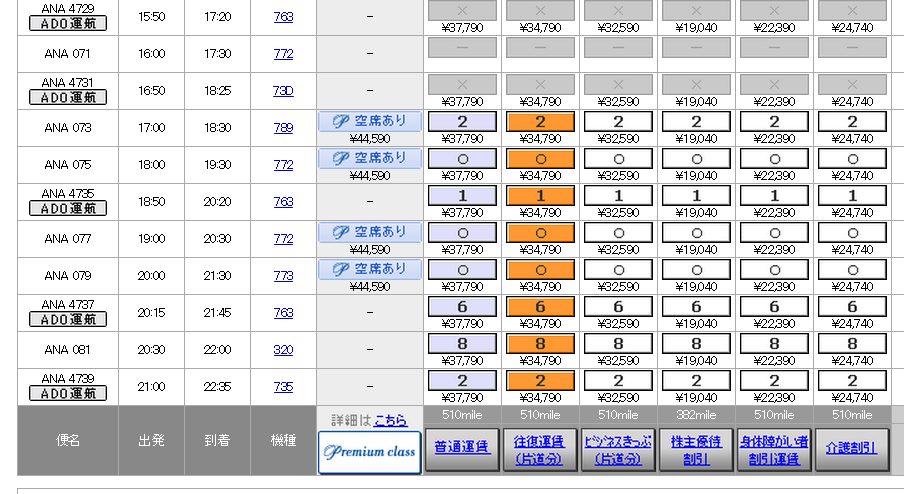This screenshot has width=904, height=494.
Task: Open the 往復運賃(片道分) fare header link
Action: click(x=540, y=450)
